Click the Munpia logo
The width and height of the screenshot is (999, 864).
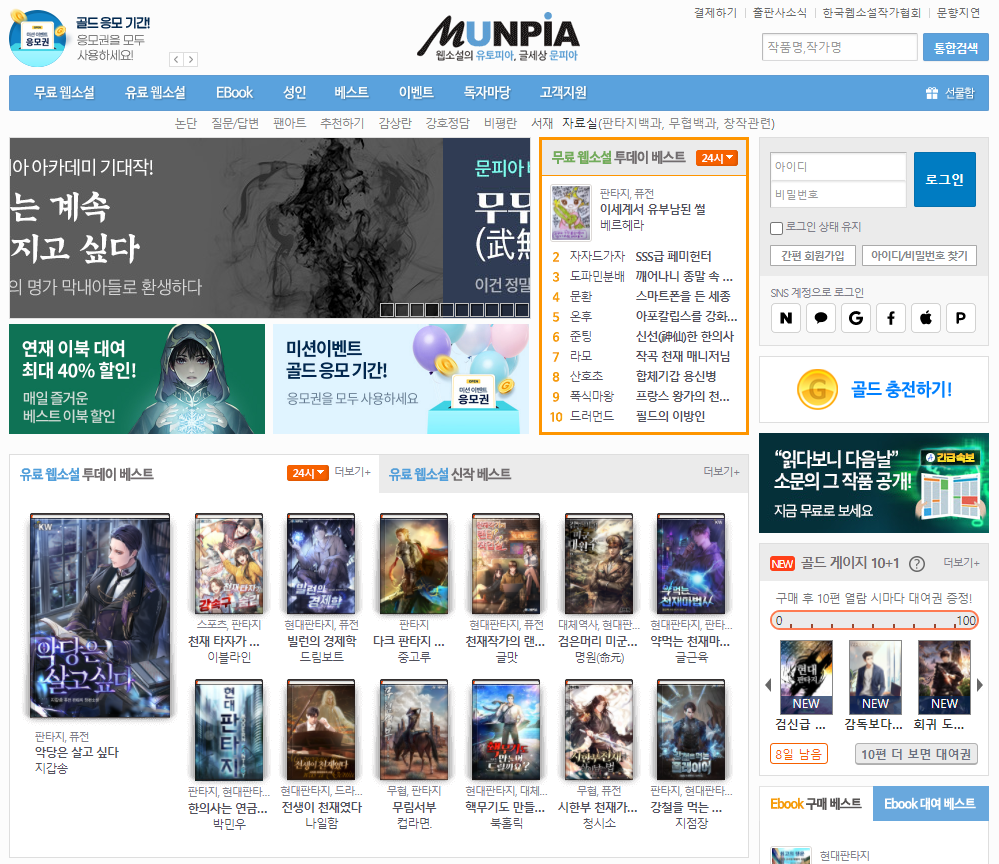point(499,36)
